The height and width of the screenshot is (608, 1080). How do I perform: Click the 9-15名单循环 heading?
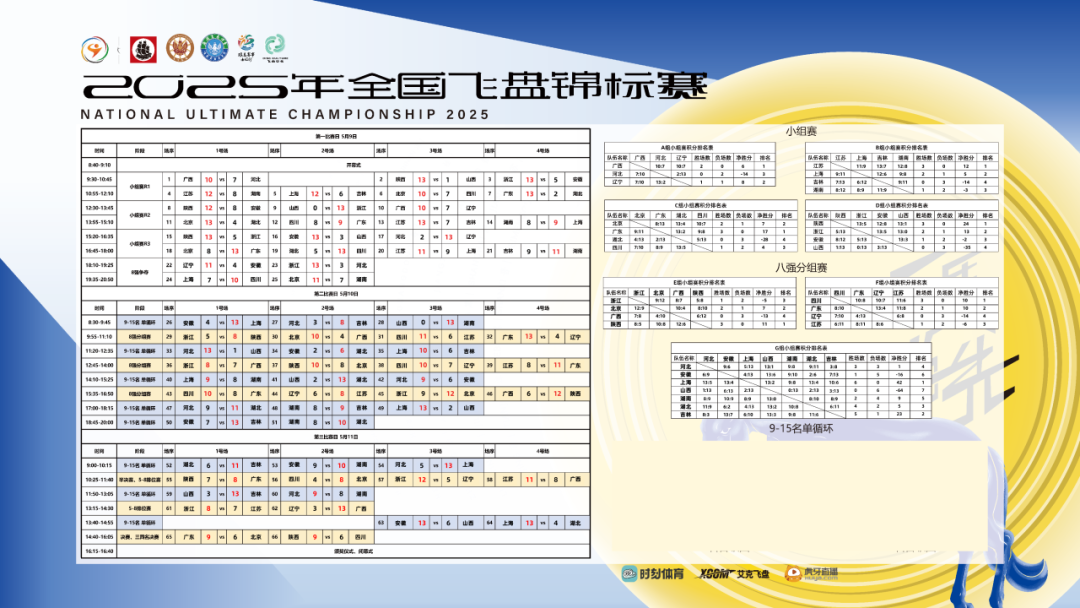800,428
